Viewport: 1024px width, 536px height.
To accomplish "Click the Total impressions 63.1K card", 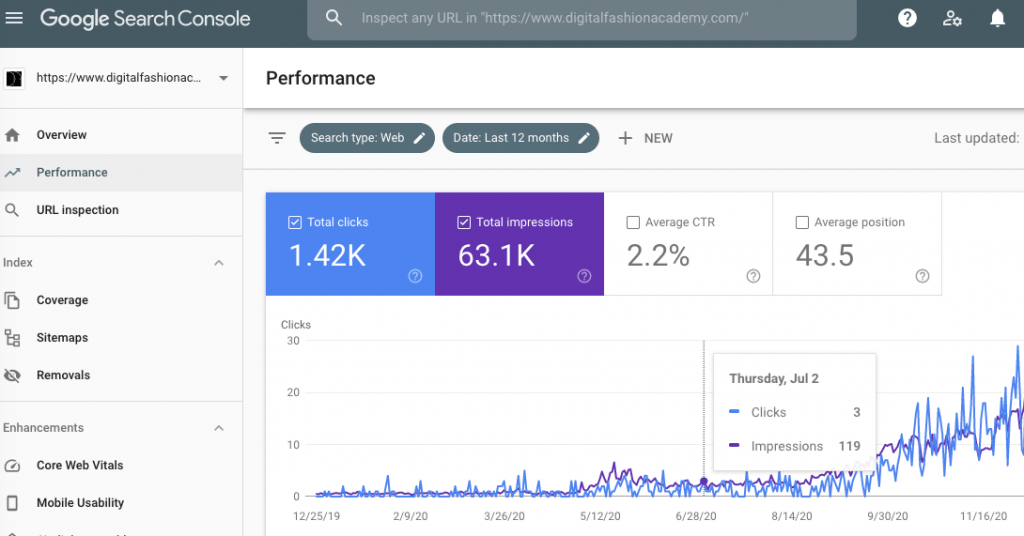I will tap(519, 244).
